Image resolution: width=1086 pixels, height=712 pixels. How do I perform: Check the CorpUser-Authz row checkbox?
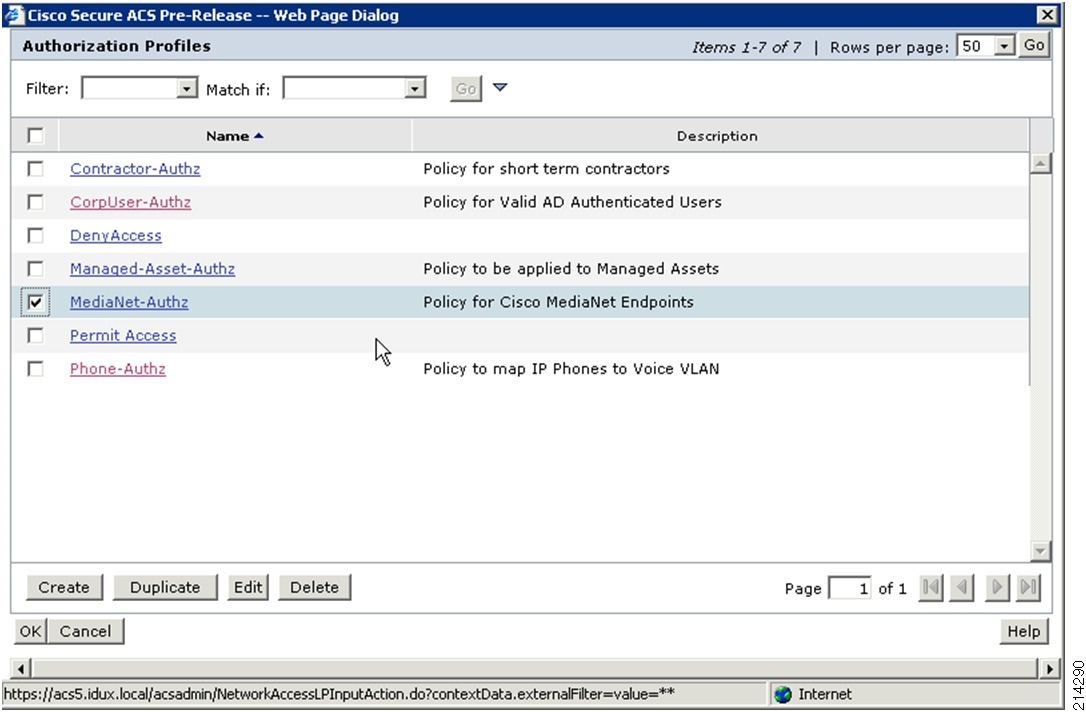click(35, 202)
